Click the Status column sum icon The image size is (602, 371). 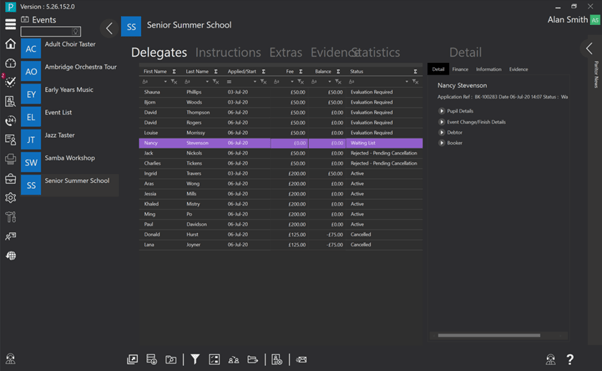pyautogui.click(x=415, y=71)
